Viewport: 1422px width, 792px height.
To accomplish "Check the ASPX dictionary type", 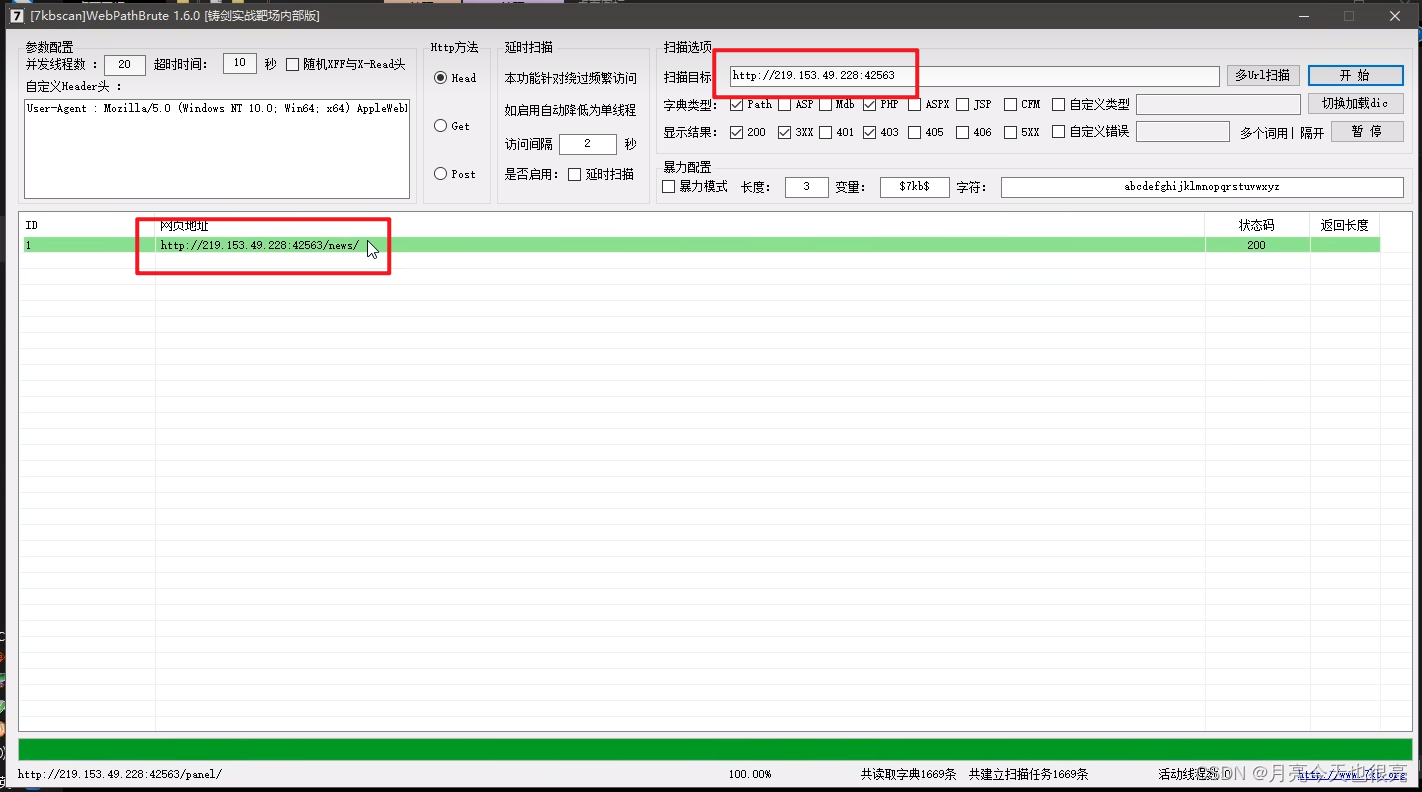I will pyautogui.click(x=915, y=104).
